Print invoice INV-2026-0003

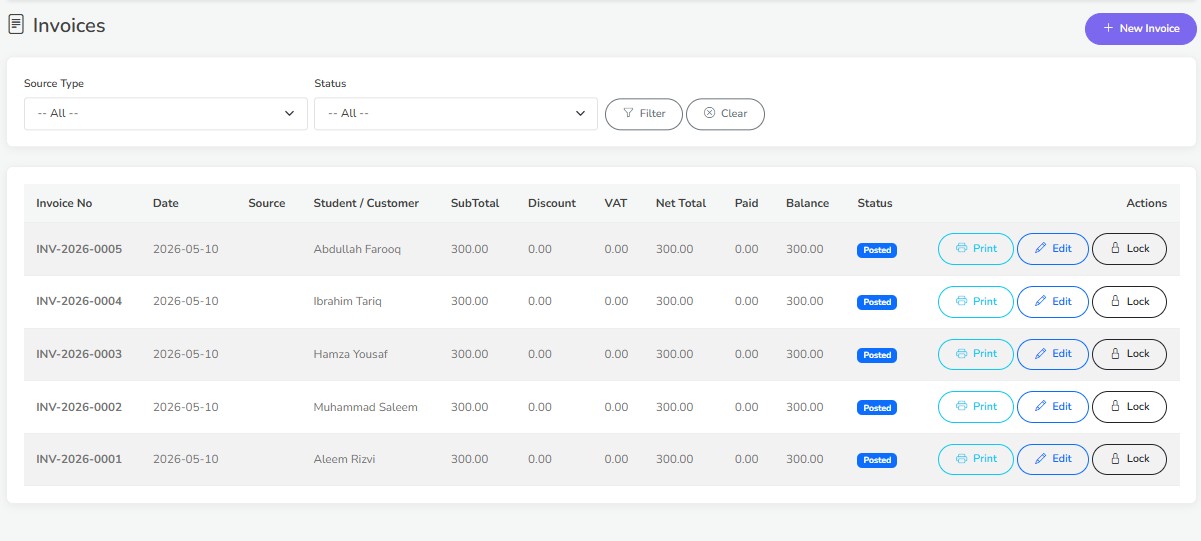(976, 354)
